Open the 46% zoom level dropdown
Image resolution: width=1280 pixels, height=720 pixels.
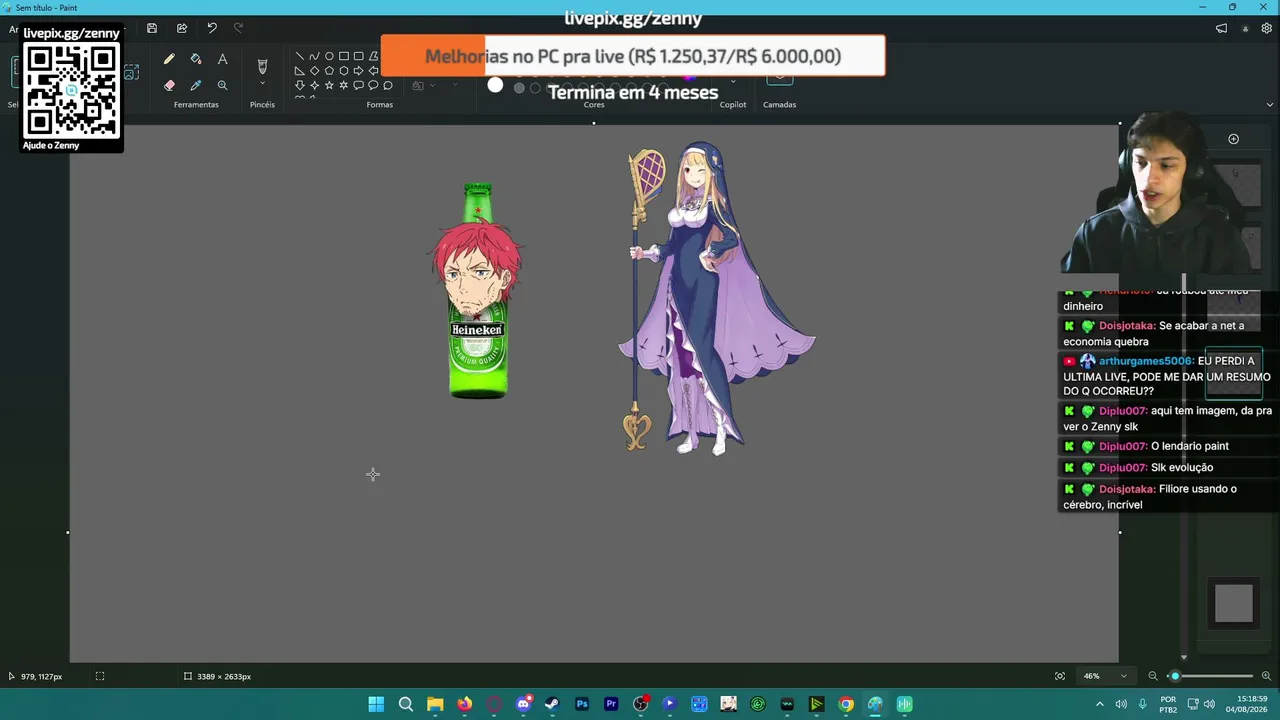click(x=1105, y=676)
